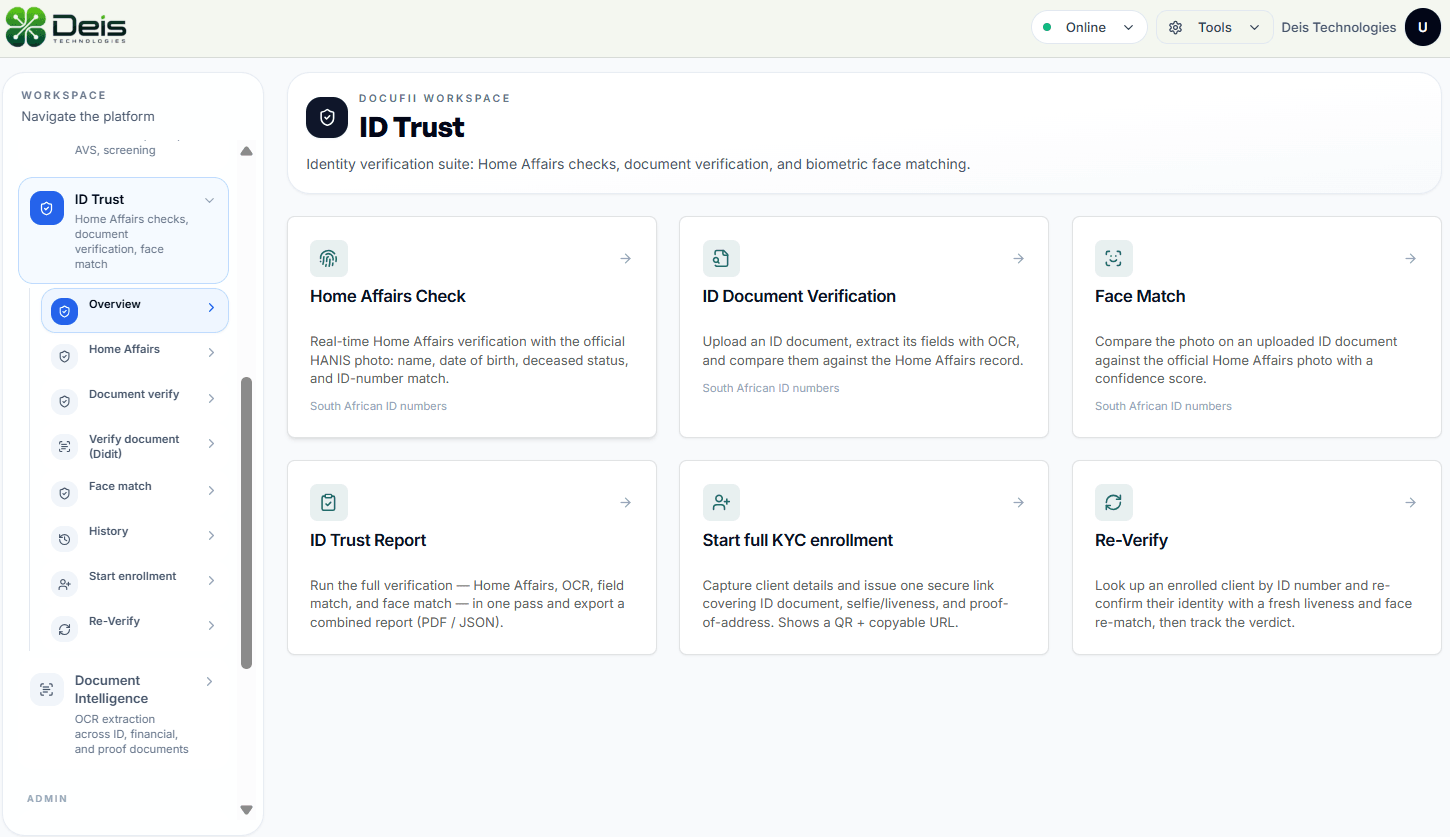The width and height of the screenshot is (1450, 837).
Task: Open the Face Match card title
Action: point(1140,296)
